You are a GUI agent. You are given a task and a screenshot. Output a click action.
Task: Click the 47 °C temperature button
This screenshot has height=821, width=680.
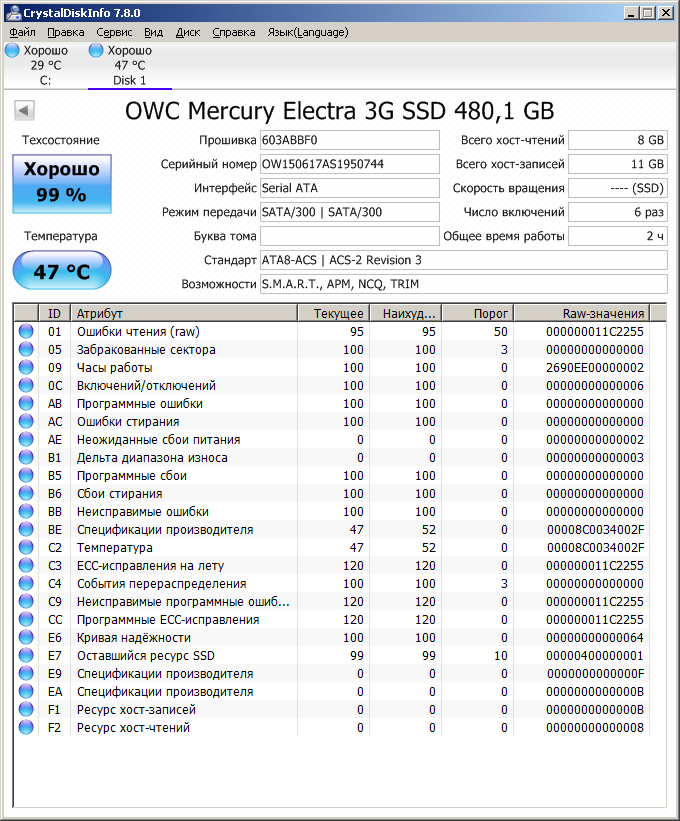pos(62,271)
